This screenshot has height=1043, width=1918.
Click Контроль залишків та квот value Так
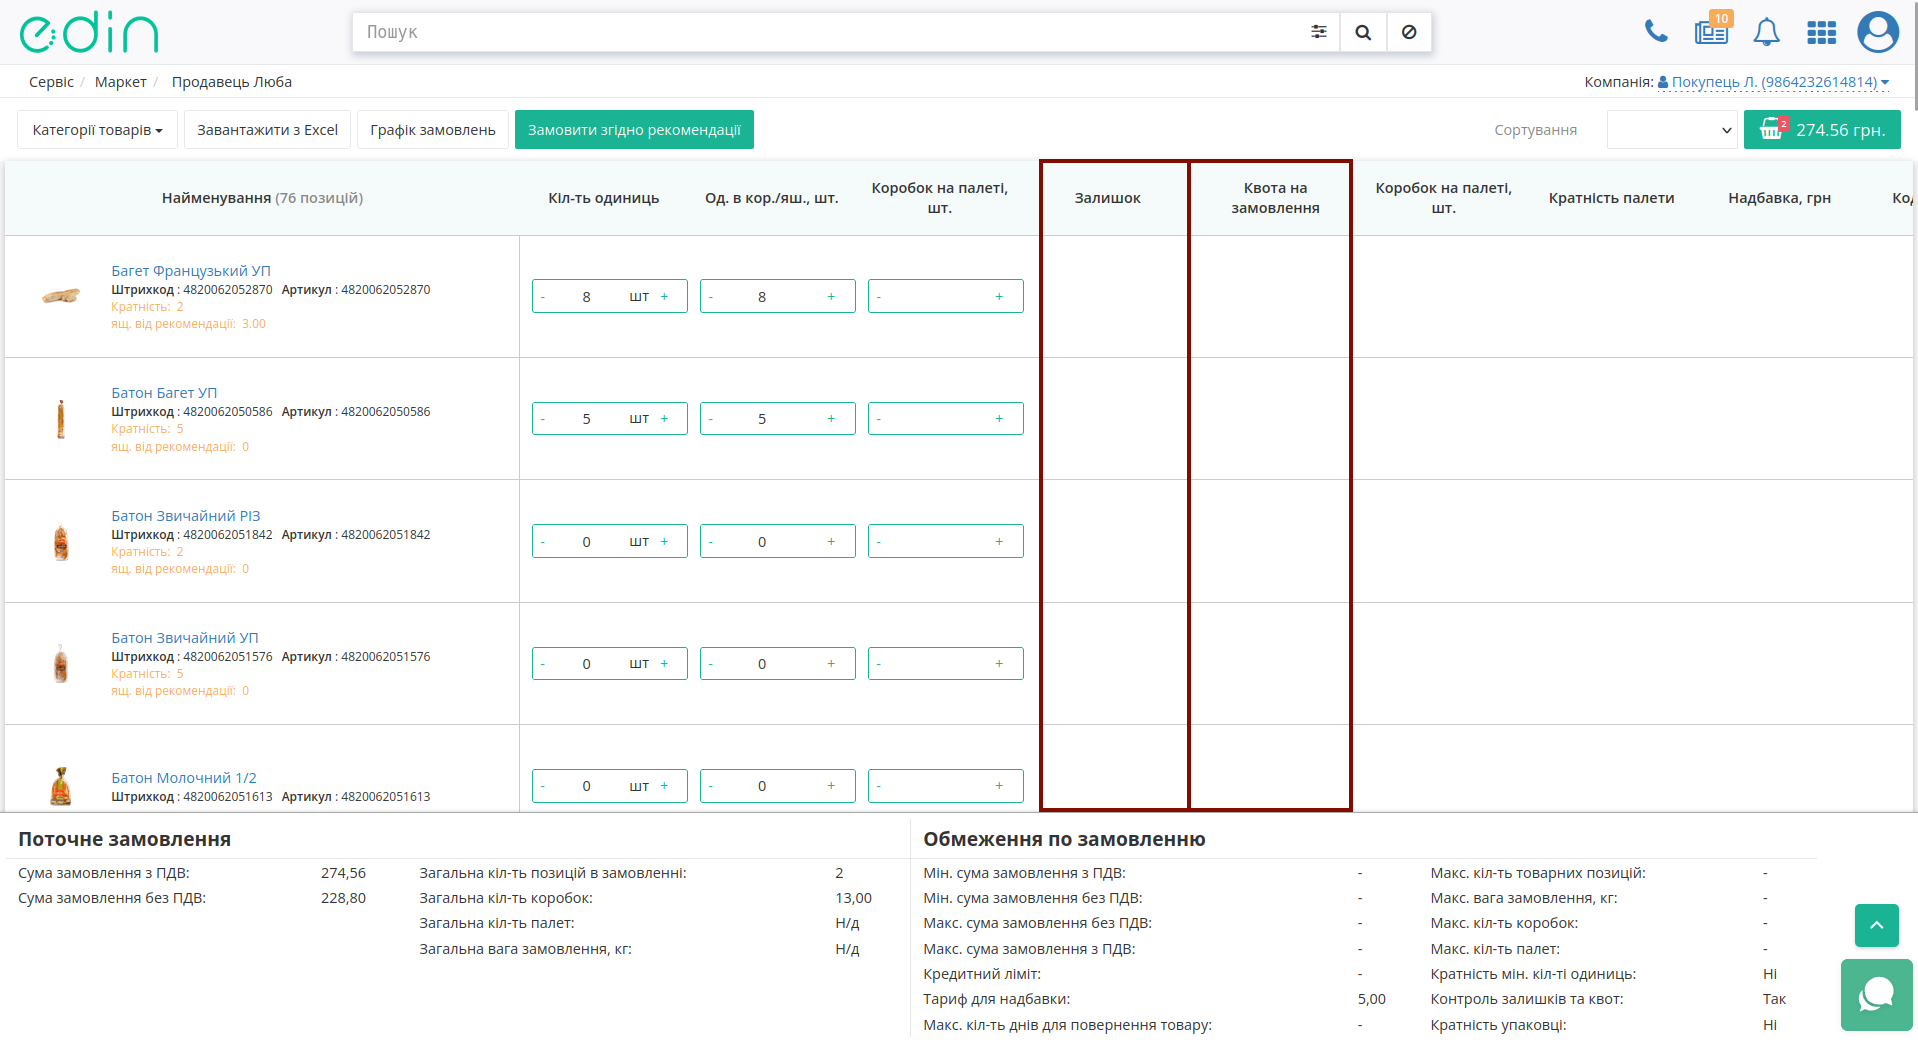[x=1774, y=999]
